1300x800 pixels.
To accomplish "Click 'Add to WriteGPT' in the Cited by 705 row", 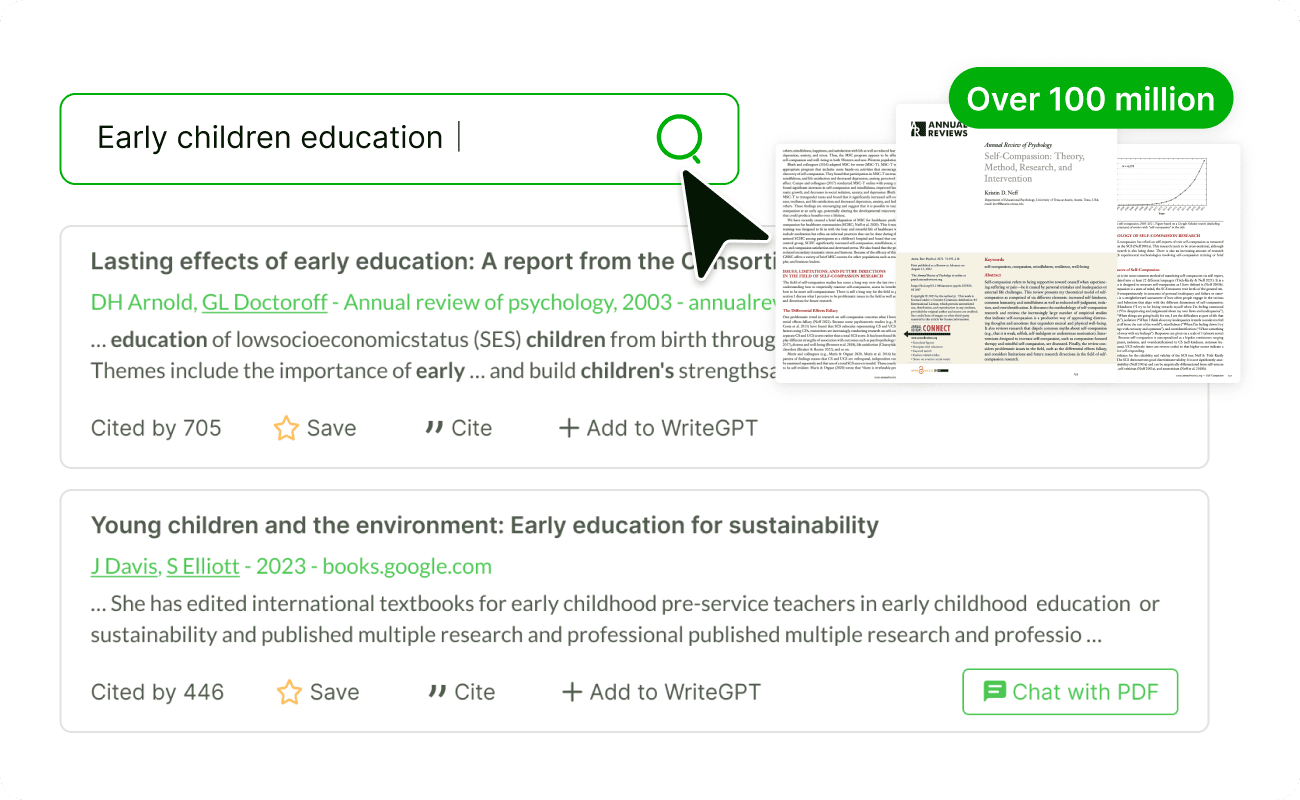I will coord(672,428).
